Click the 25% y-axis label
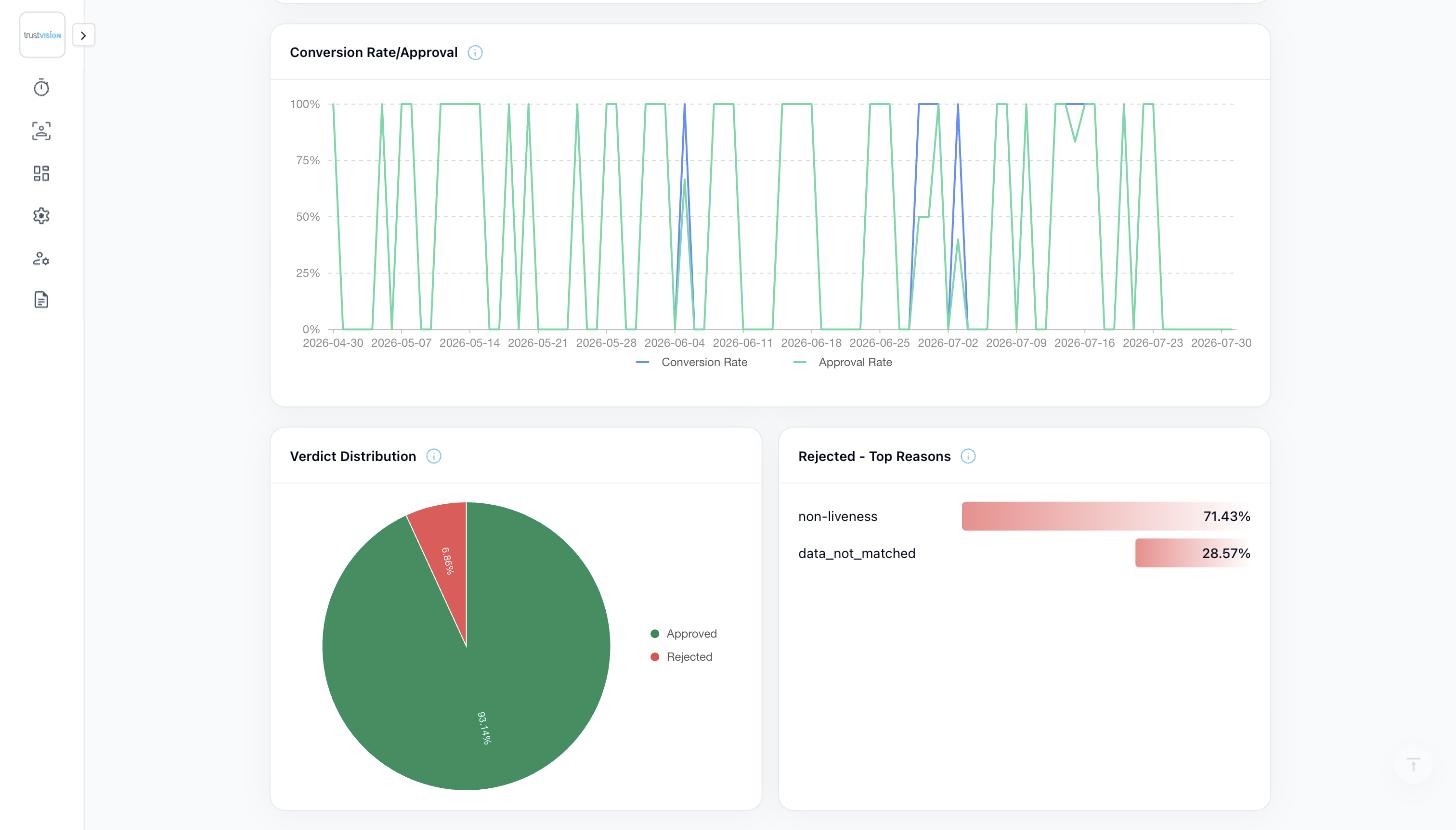 pyautogui.click(x=308, y=273)
